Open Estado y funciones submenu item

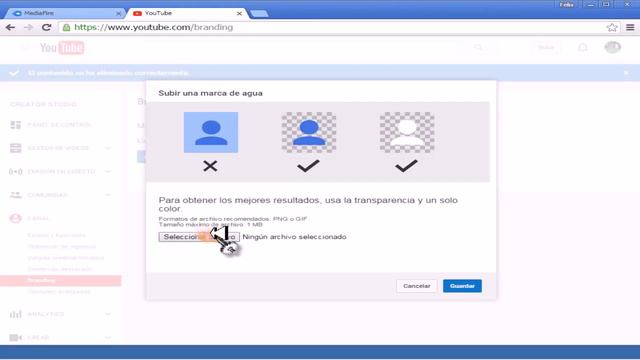[x=57, y=235]
